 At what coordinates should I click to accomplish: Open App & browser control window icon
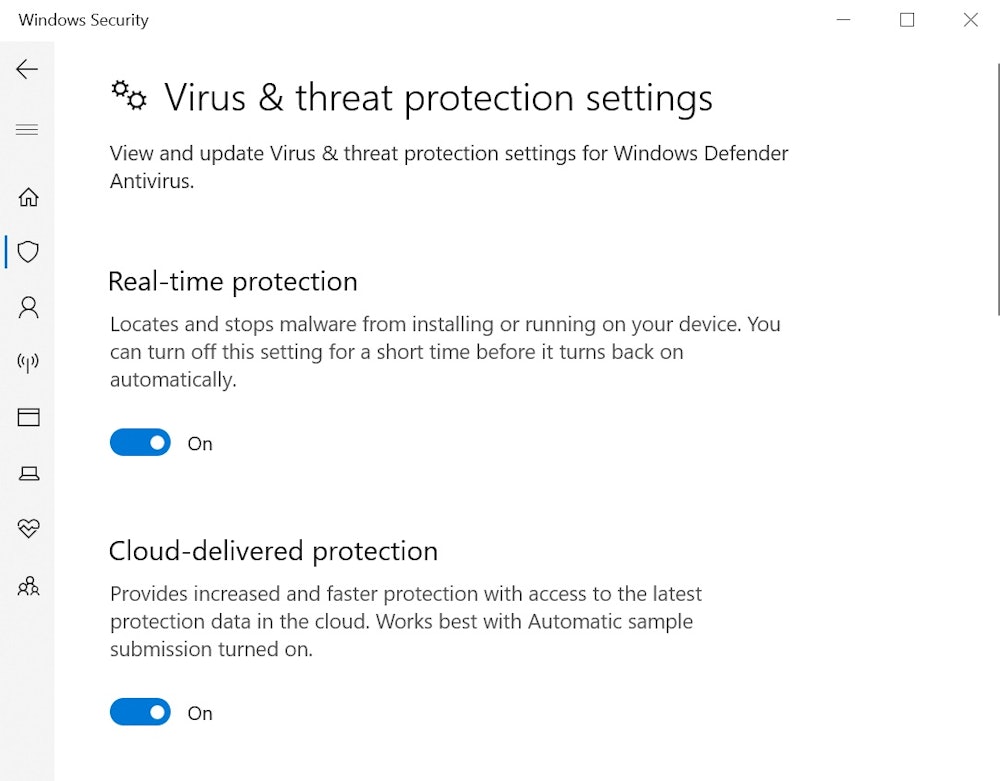[27, 417]
